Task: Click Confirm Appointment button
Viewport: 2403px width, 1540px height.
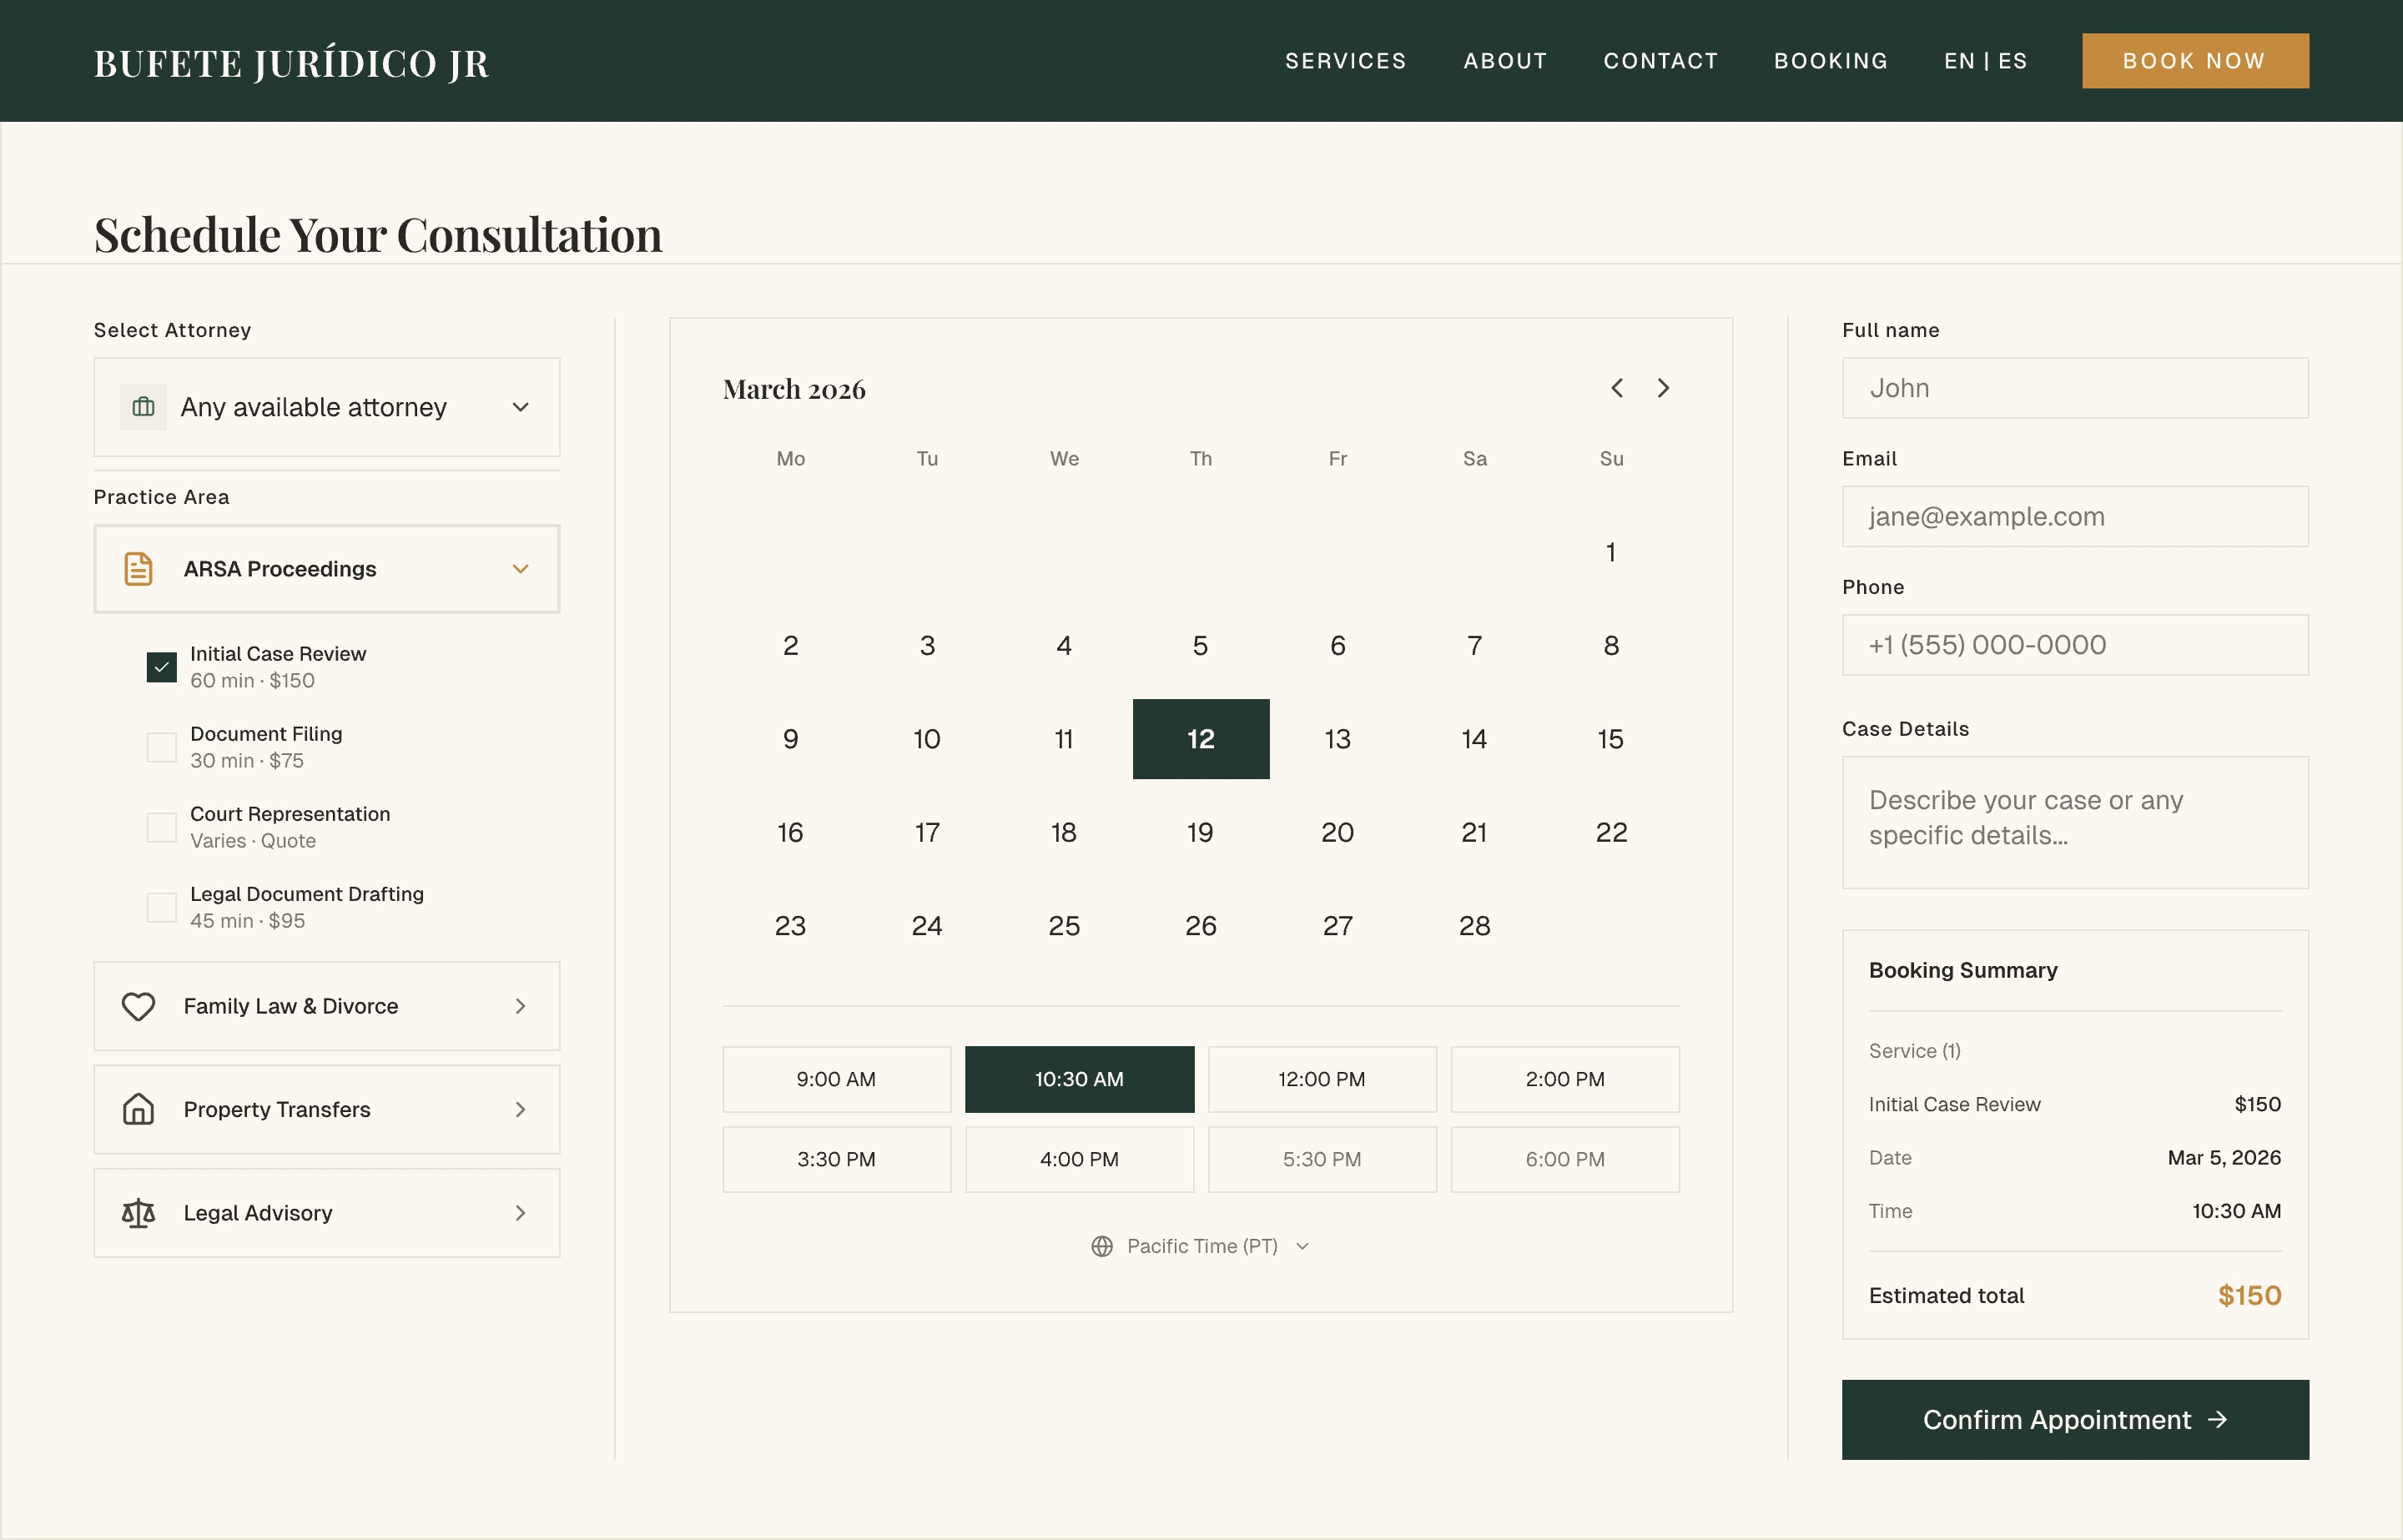Action: [2075, 1420]
